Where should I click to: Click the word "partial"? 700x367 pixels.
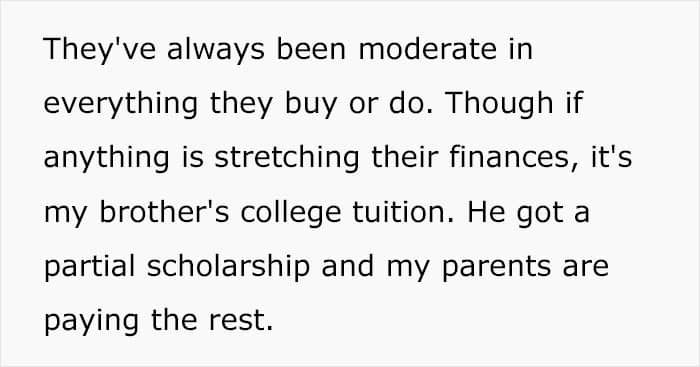point(89,267)
